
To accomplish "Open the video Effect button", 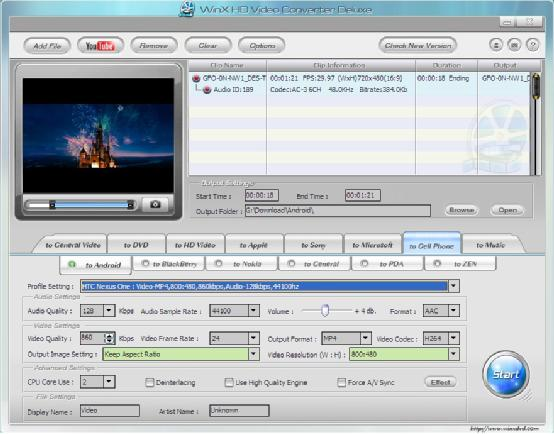I will [x=440, y=382].
